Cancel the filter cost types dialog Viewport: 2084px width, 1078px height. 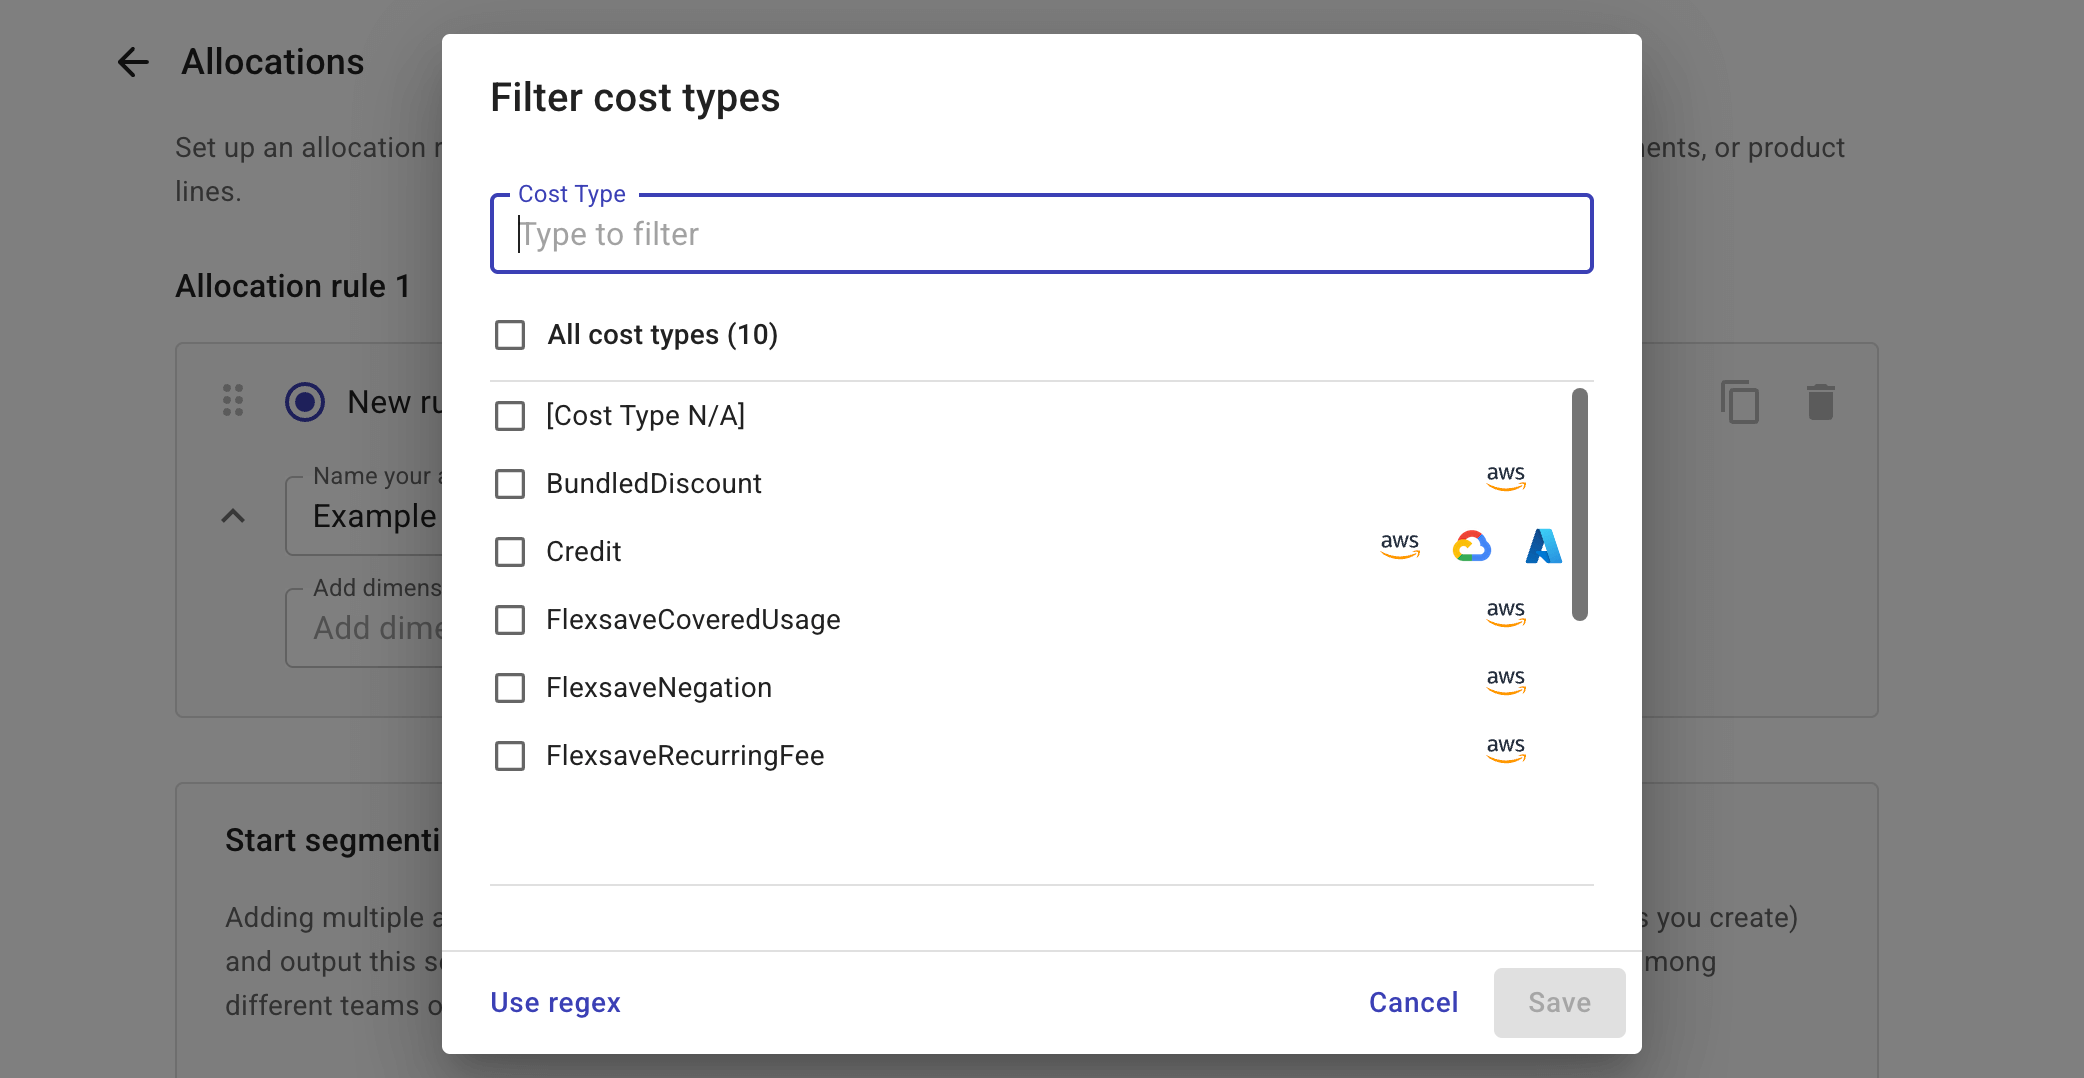pyautogui.click(x=1413, y=1003)
